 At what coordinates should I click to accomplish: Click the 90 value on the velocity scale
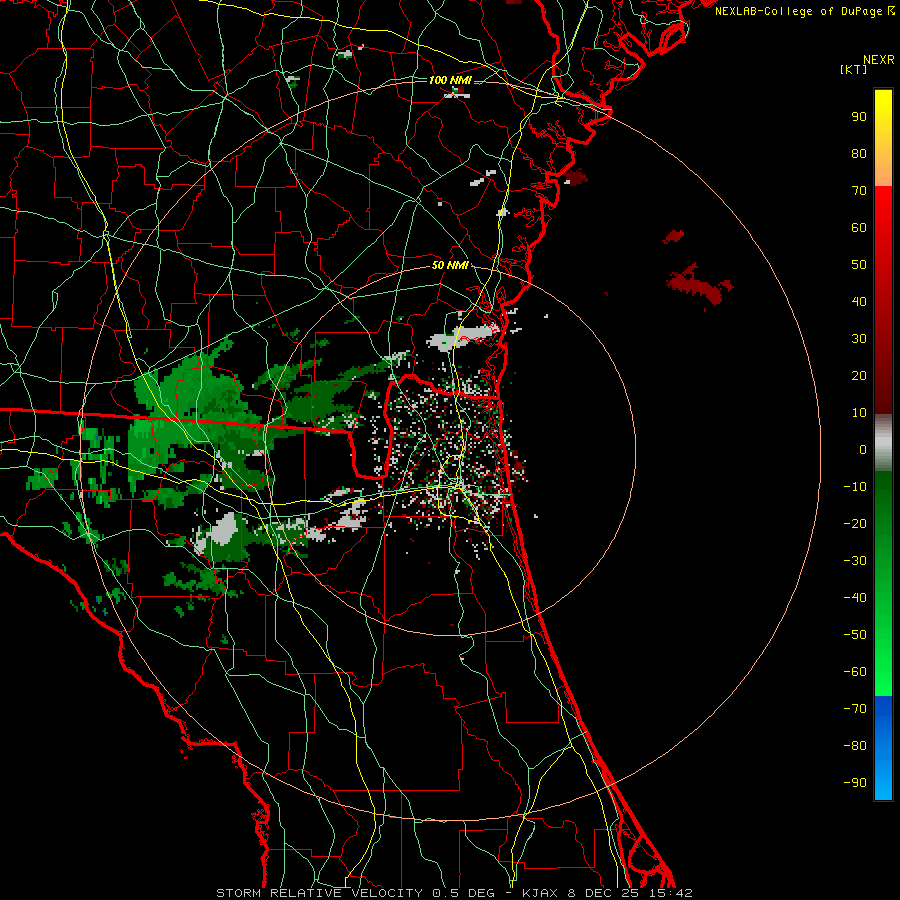click(859, 117)
